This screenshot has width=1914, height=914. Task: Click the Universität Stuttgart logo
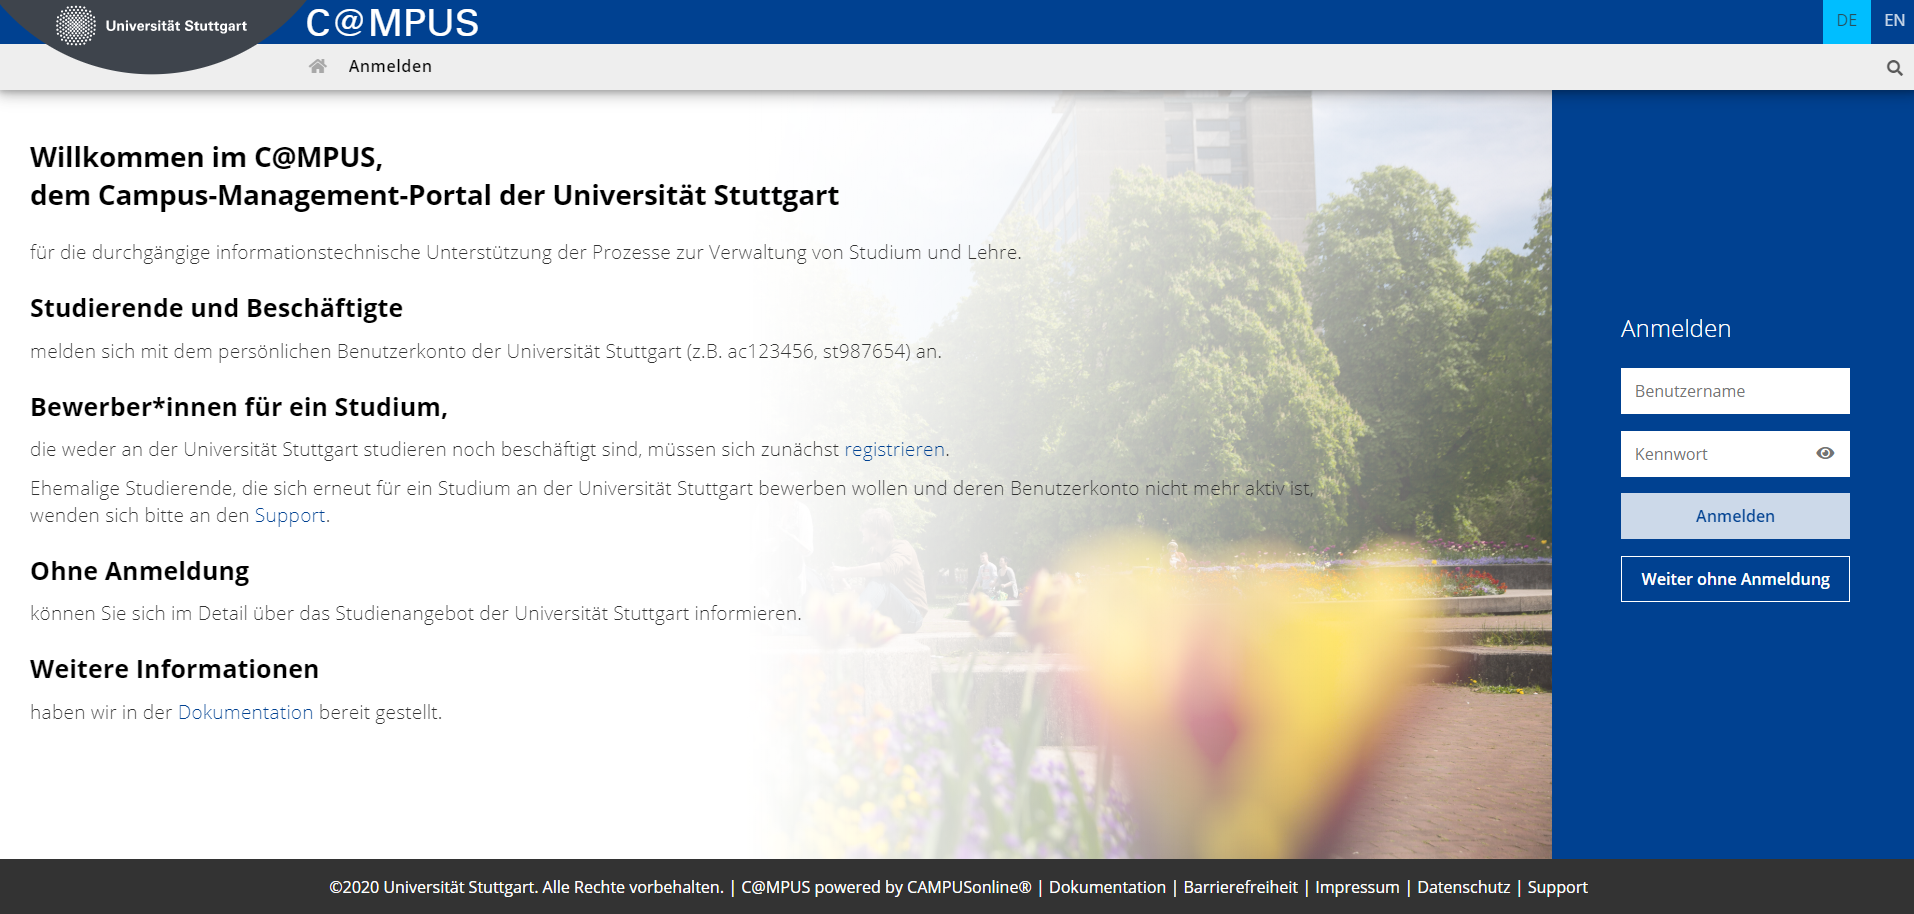pos(151,26)
